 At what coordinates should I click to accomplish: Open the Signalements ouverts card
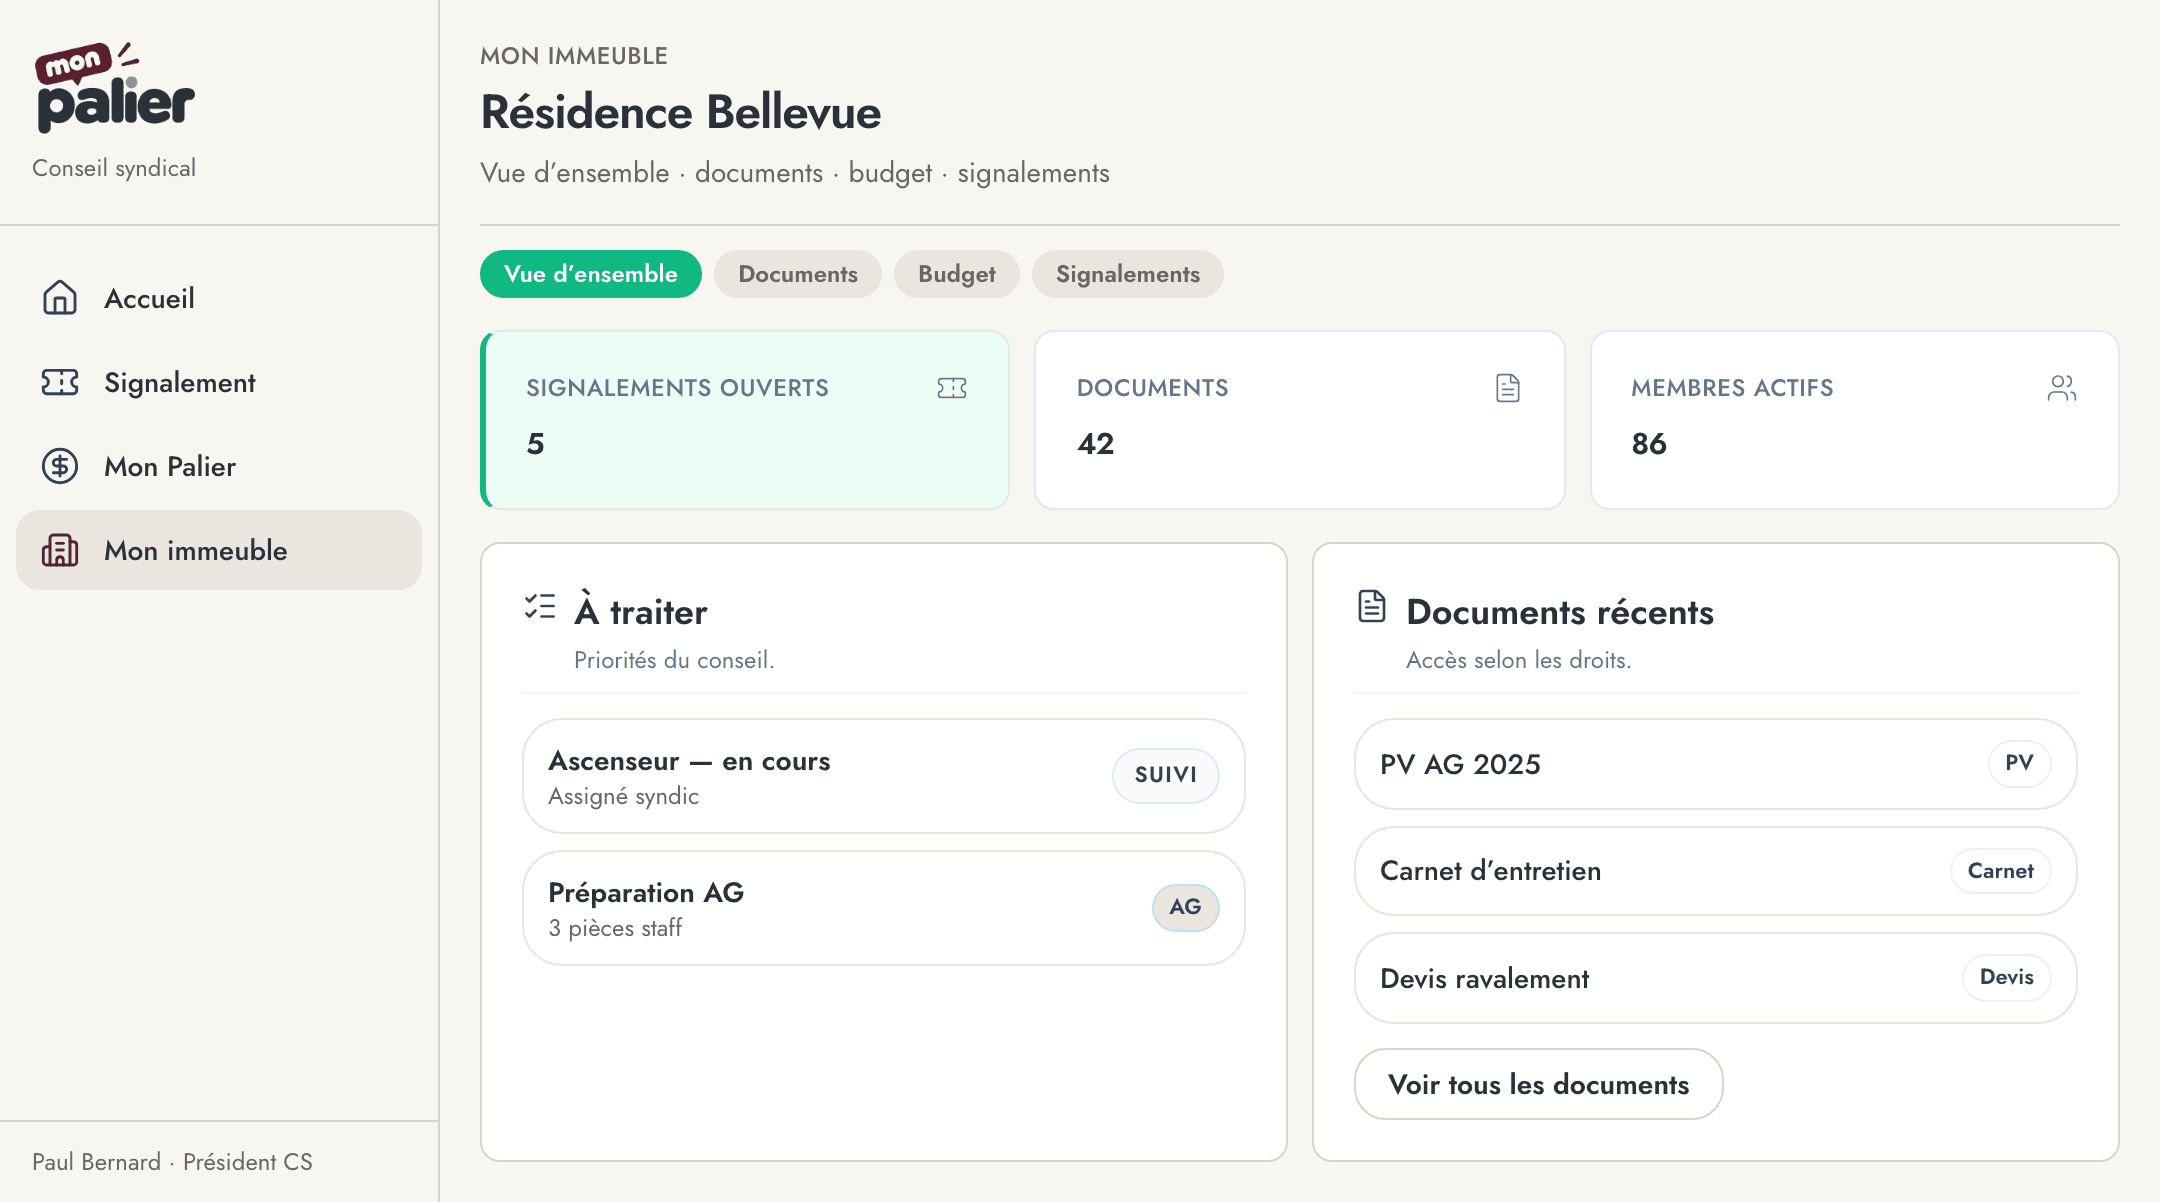coord(745,420)
